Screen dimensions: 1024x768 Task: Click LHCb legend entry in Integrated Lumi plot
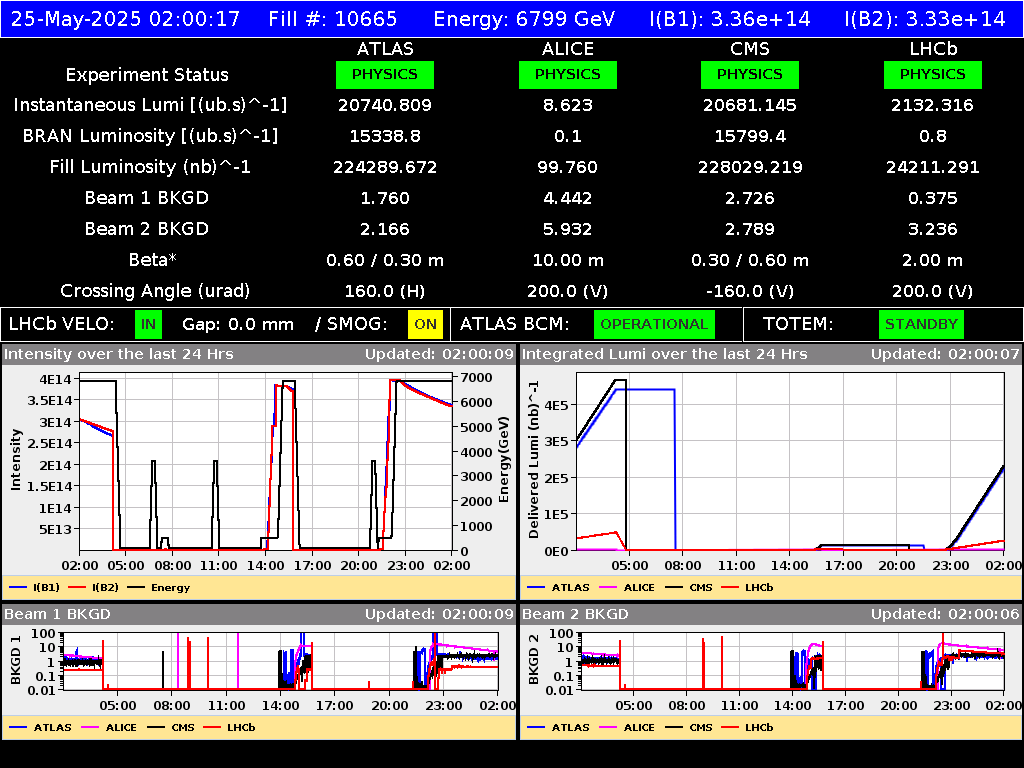coord(748,587)
